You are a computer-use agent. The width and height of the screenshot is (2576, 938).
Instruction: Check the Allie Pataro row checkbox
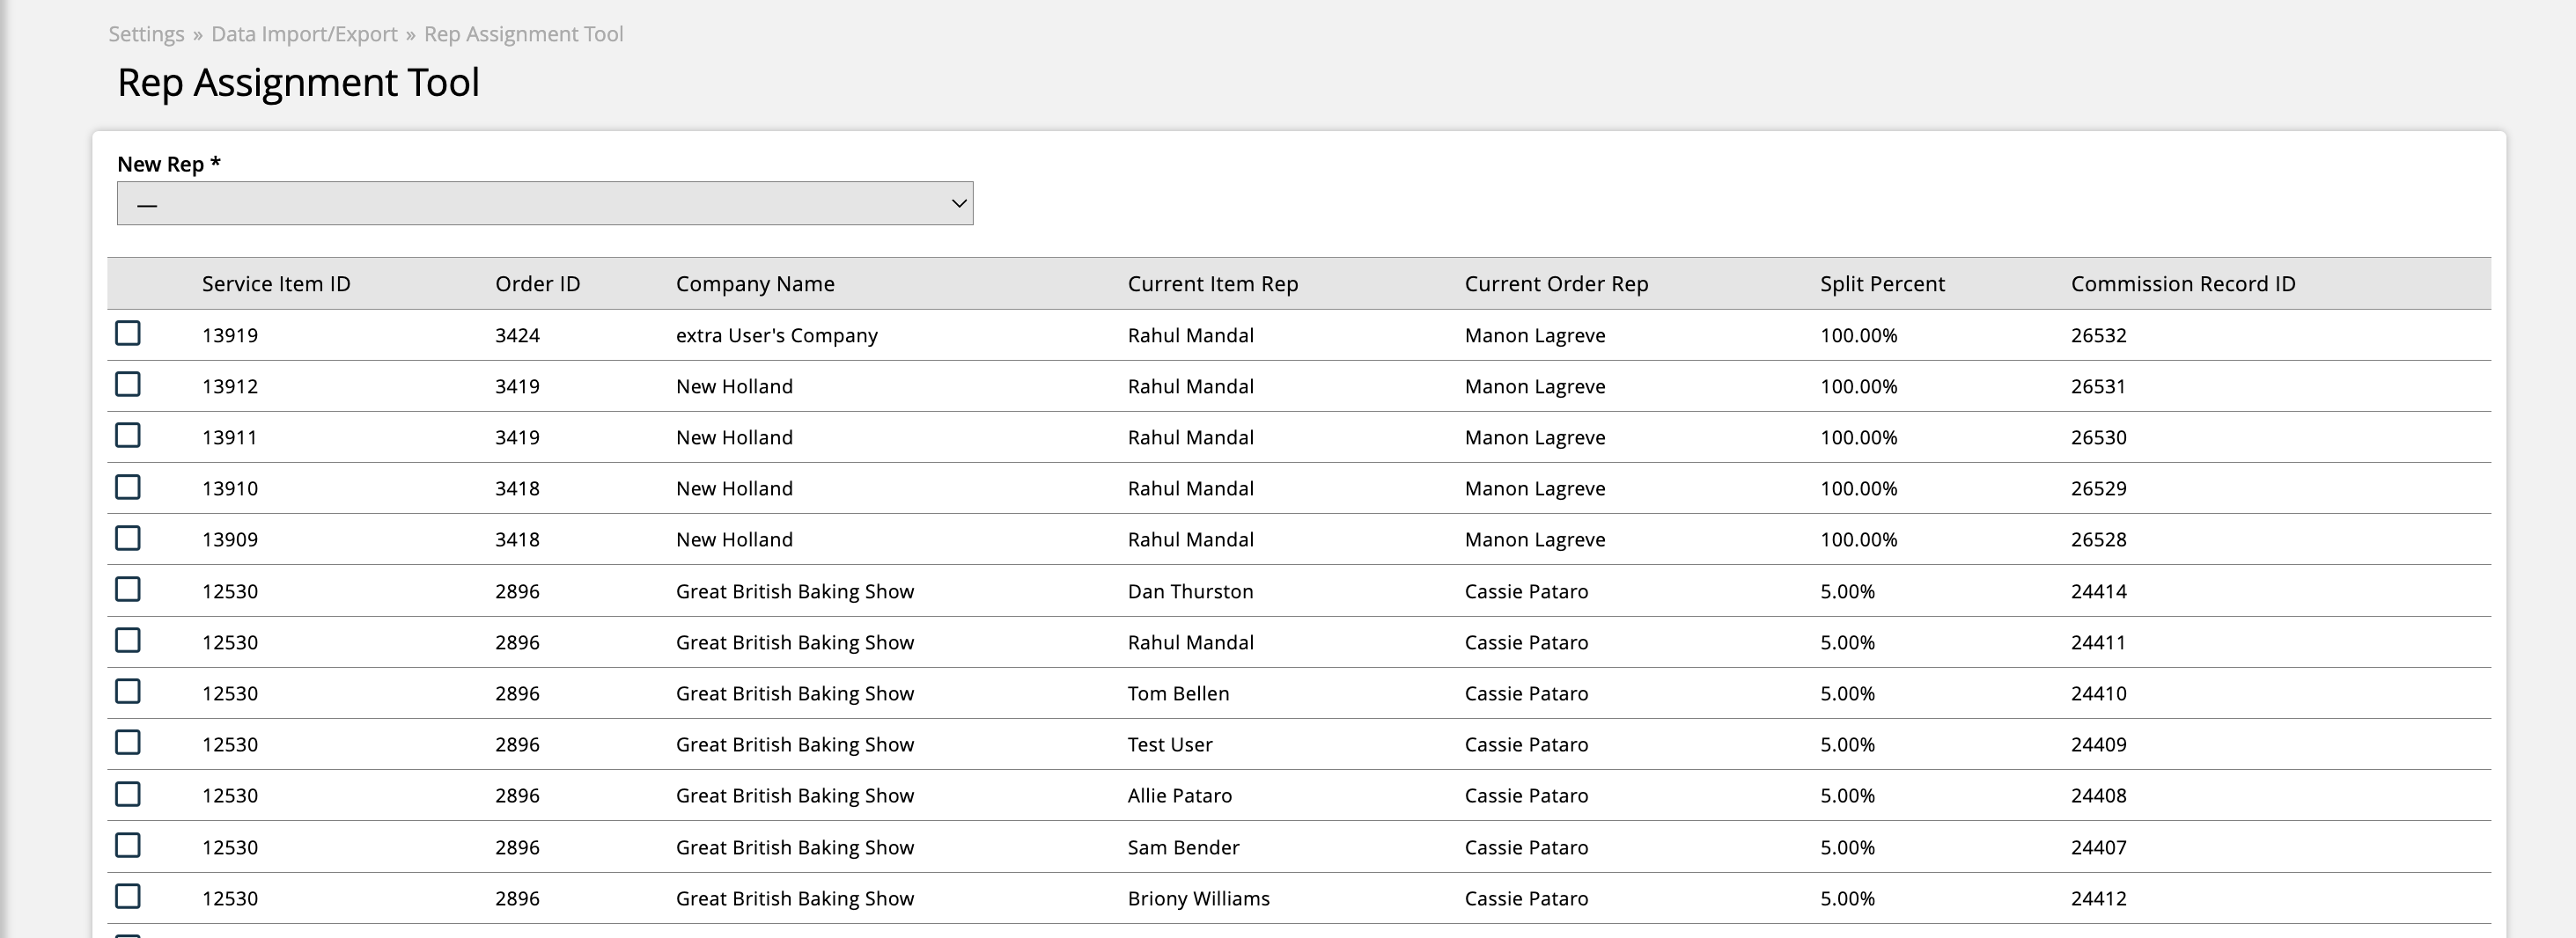128,794
